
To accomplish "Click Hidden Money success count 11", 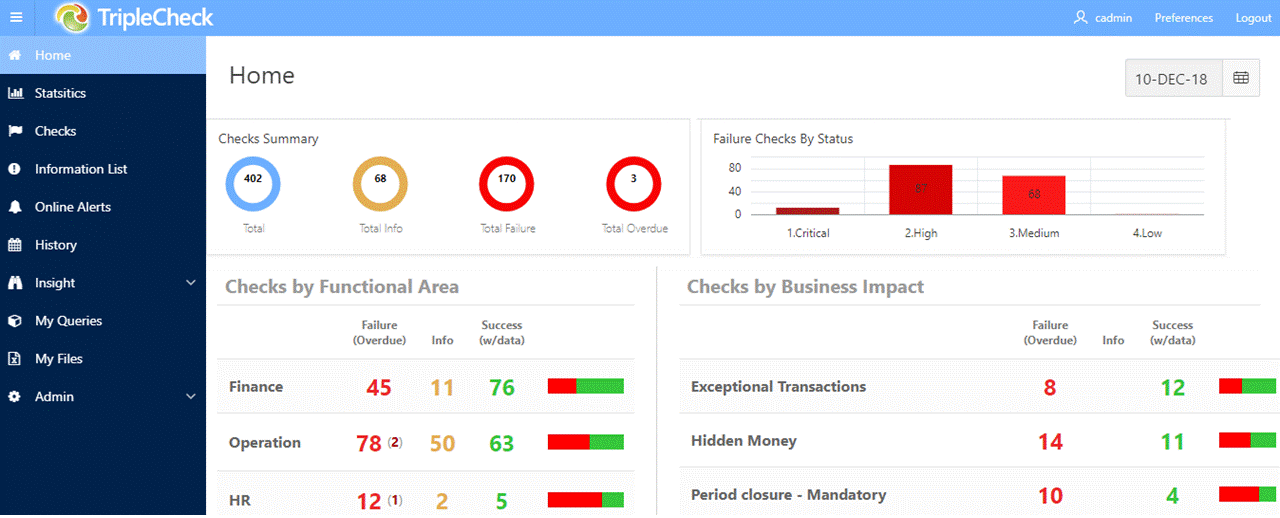I will [x=1173, y=441].
